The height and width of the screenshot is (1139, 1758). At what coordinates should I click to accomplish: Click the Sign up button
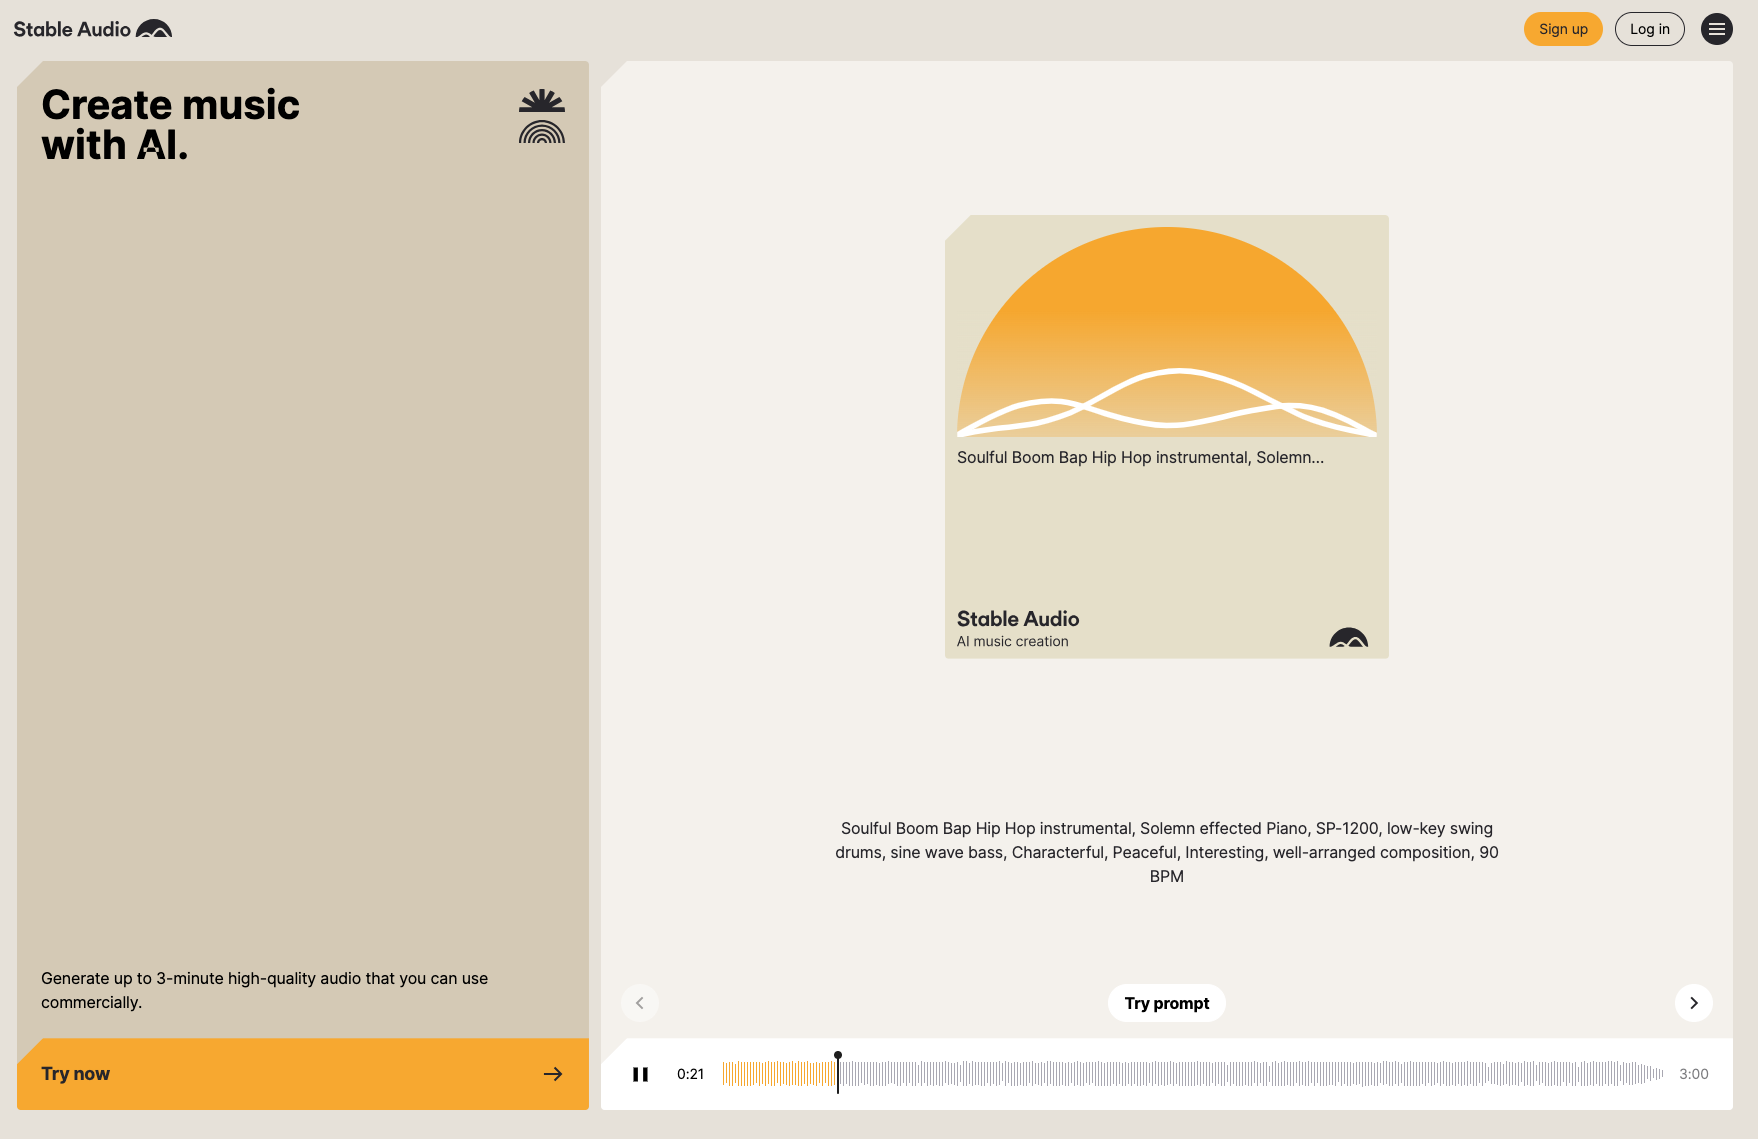click(x=1563, y=29)
